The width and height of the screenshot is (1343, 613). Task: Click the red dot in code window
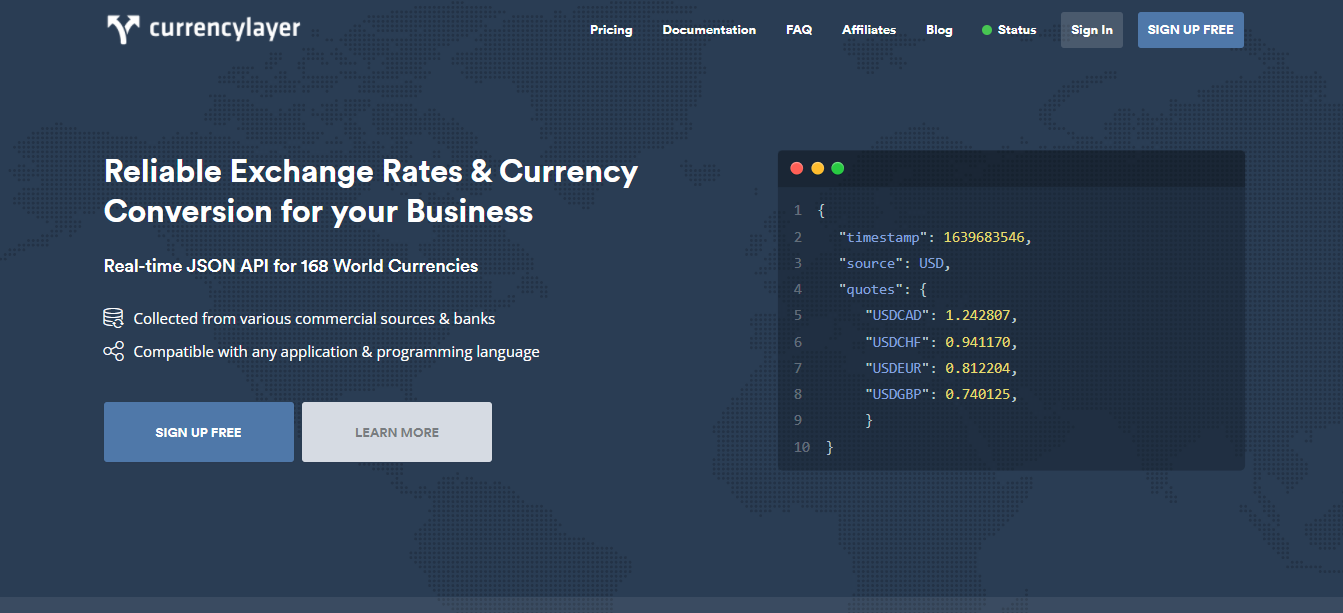pos(797,168)
